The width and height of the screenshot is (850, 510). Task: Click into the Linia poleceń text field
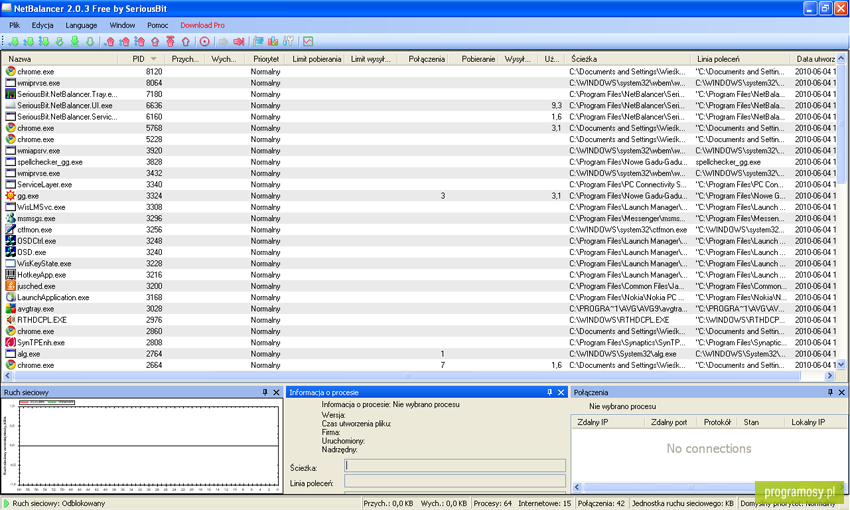[x=455, y=481]
